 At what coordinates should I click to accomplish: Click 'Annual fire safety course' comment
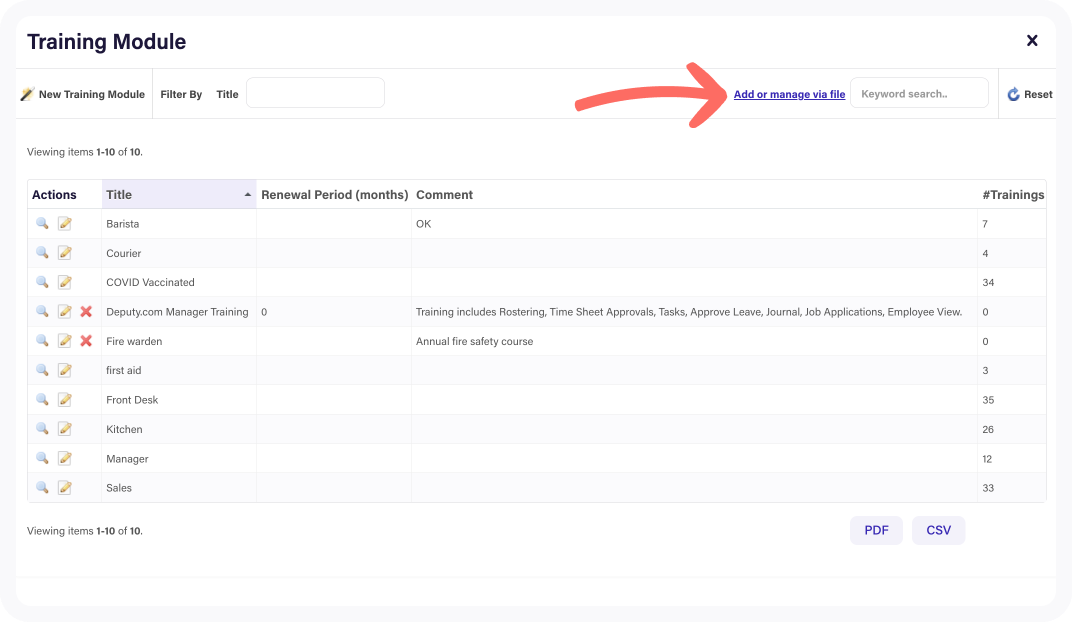coord(474,341)
